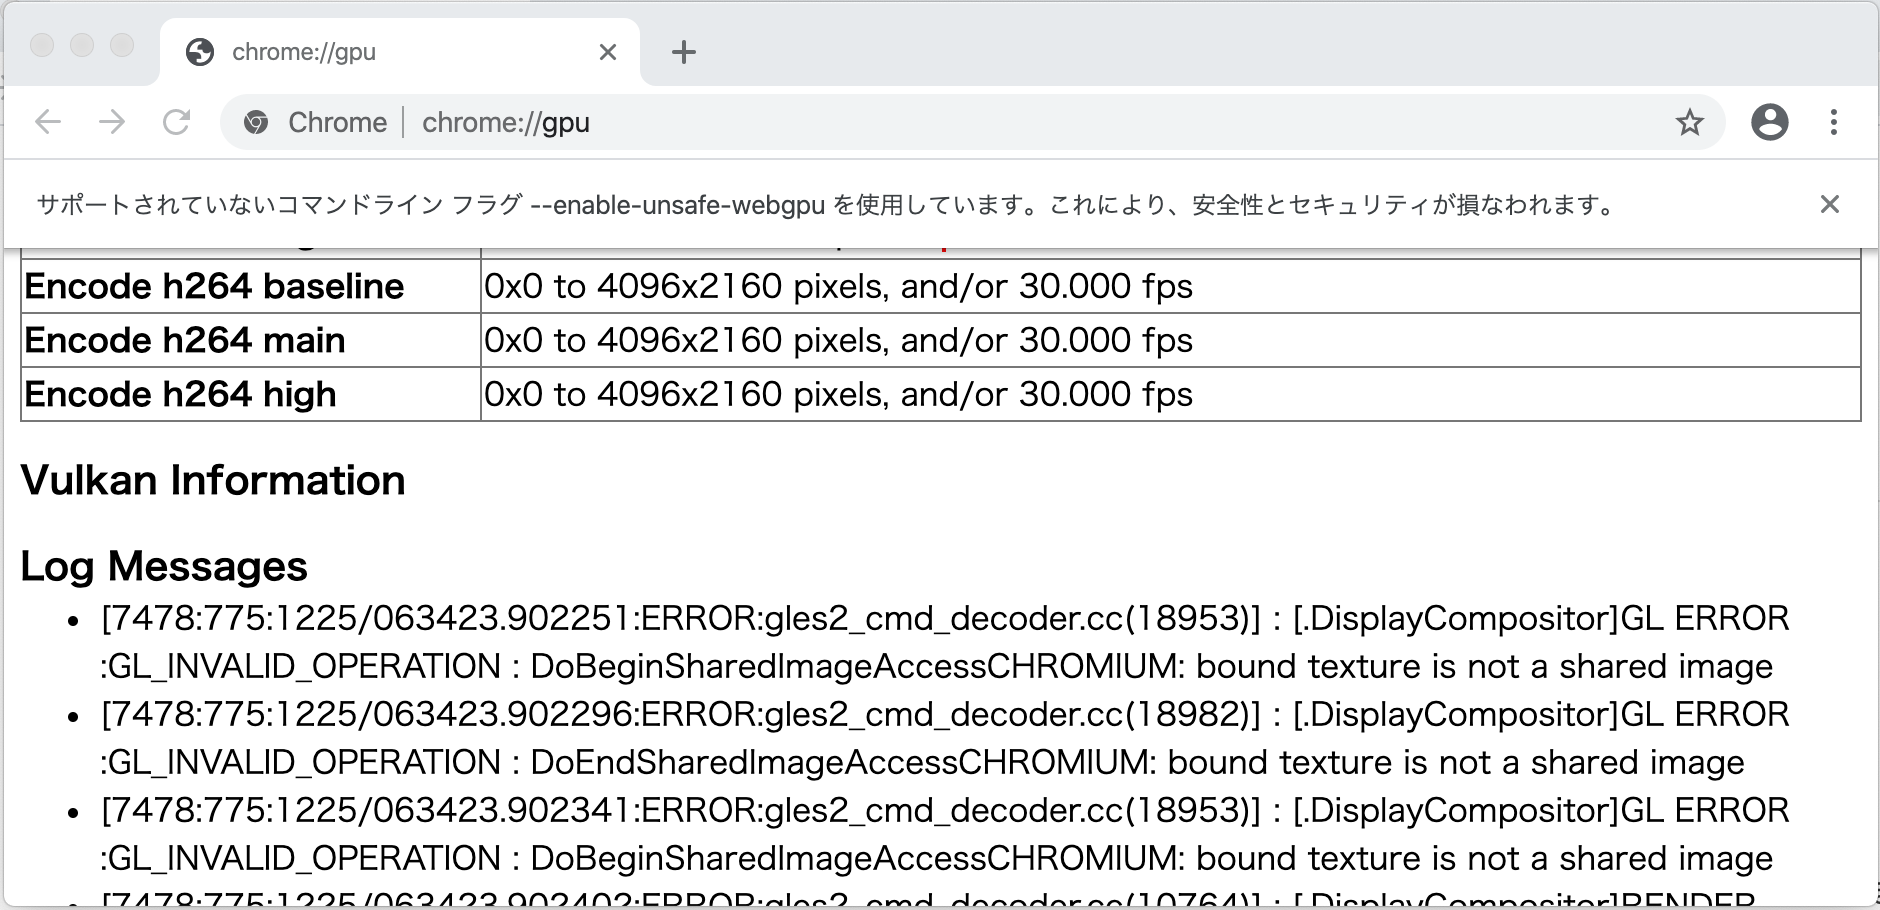Click the favicon on the chrome://gpu tab

202,51
